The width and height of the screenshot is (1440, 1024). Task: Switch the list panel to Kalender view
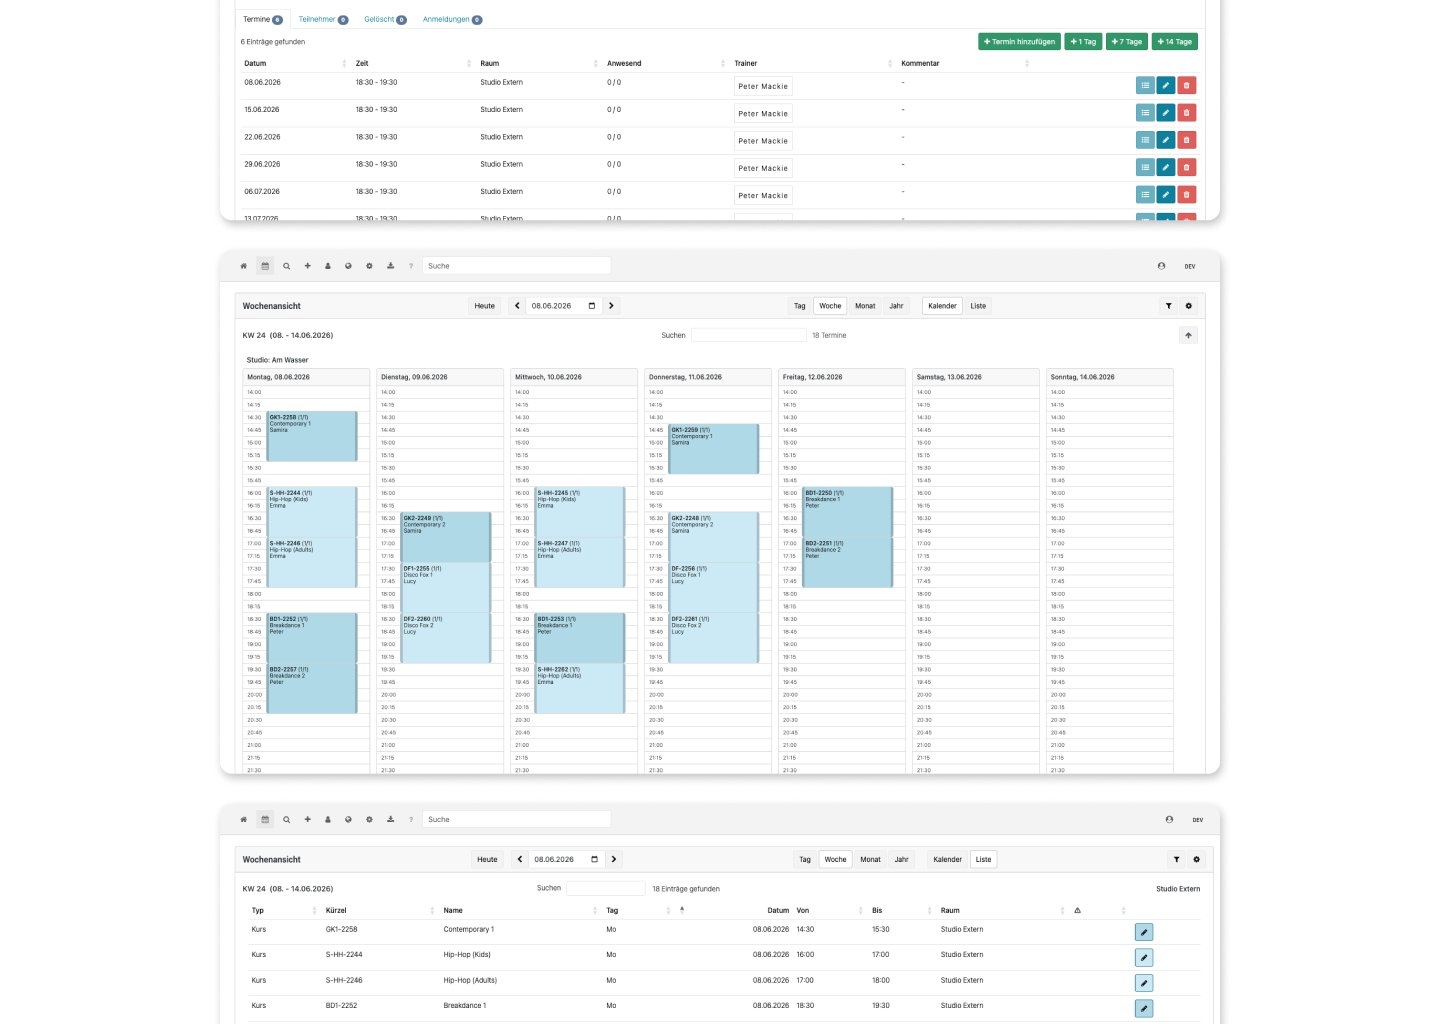[947, 859]
